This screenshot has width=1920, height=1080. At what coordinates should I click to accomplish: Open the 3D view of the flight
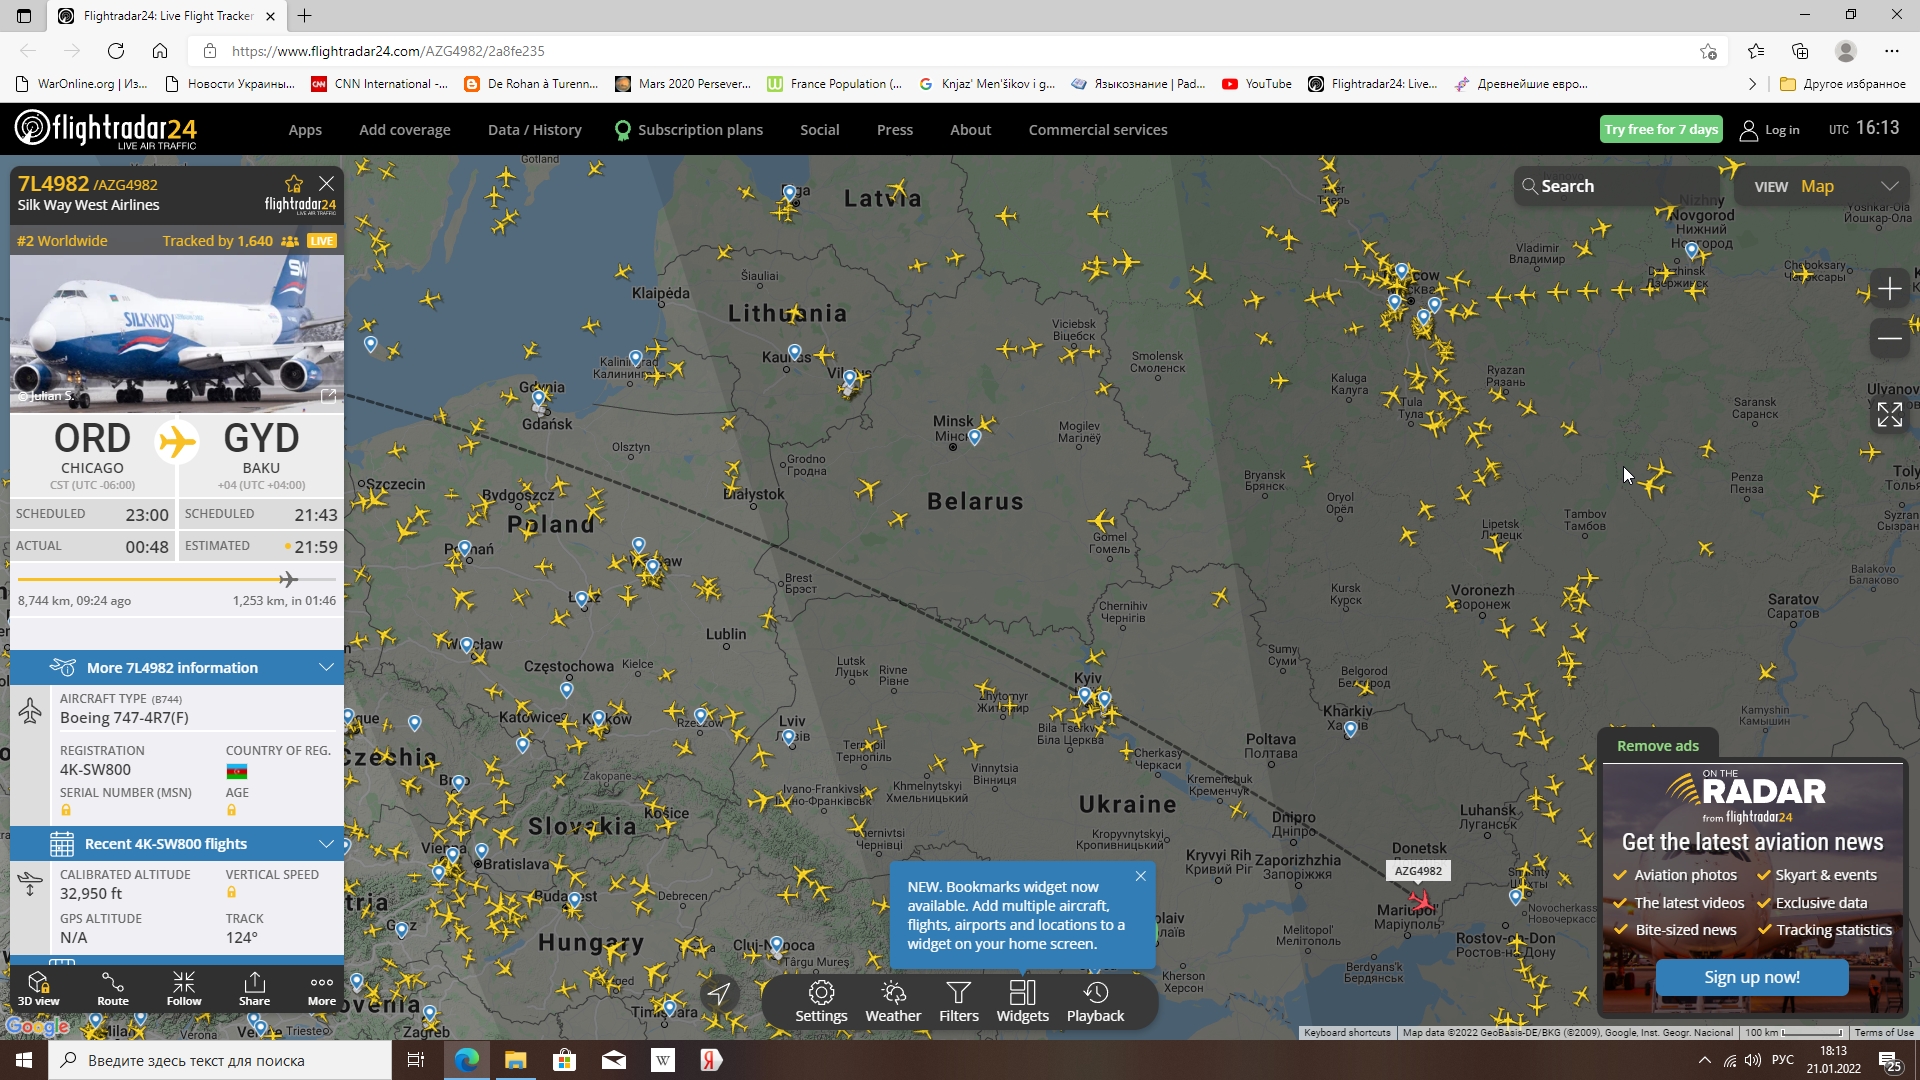tap(38, 988)
